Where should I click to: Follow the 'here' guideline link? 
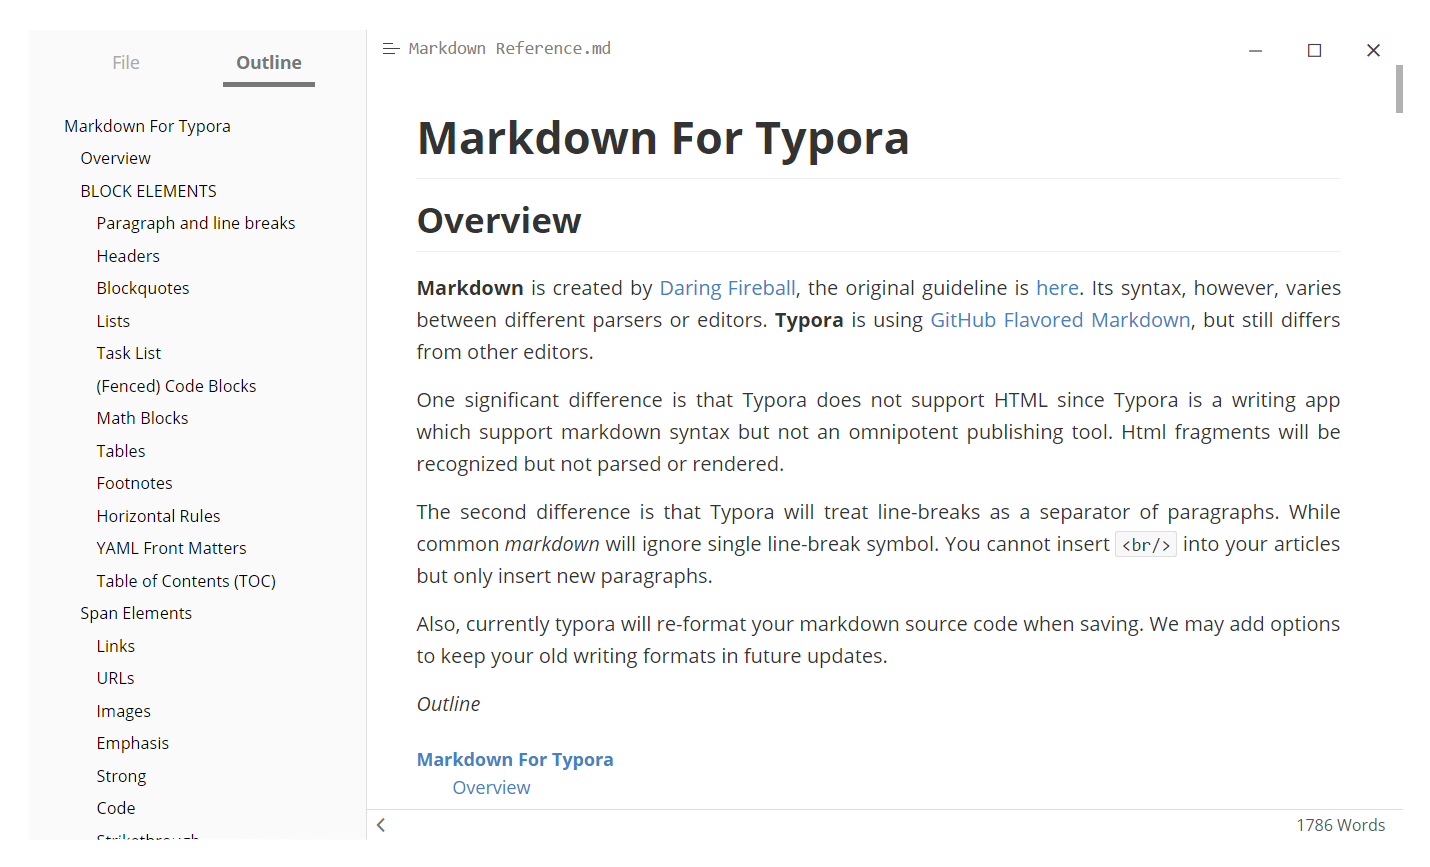pyautogui.click(x=1057, y=288)
